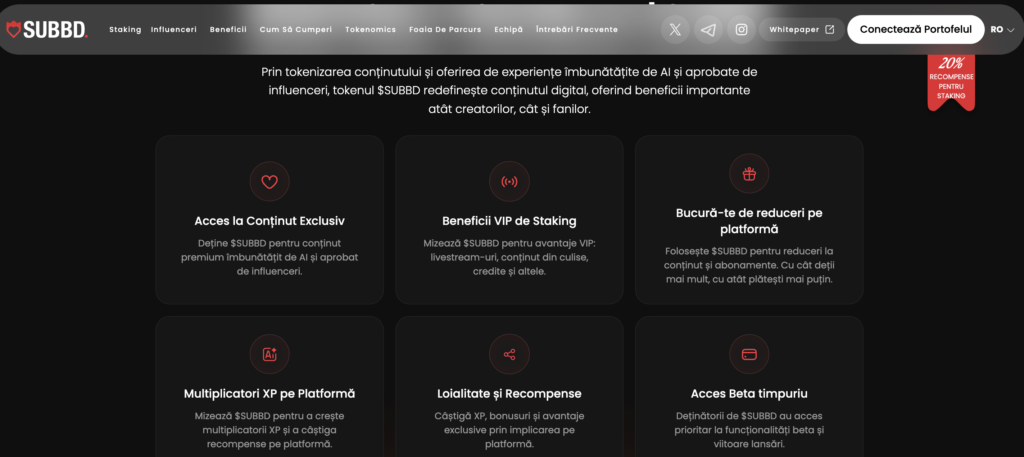Click the Multiplicatori XP pe Platformă heading

coord(270,394)
